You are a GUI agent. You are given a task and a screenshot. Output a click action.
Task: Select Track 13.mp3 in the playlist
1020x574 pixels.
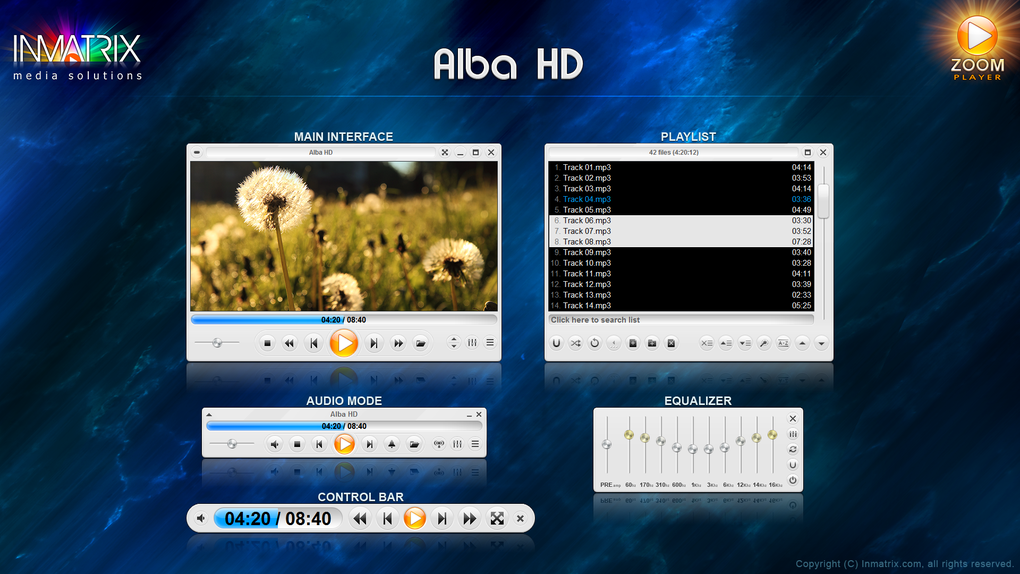(680, 295)
